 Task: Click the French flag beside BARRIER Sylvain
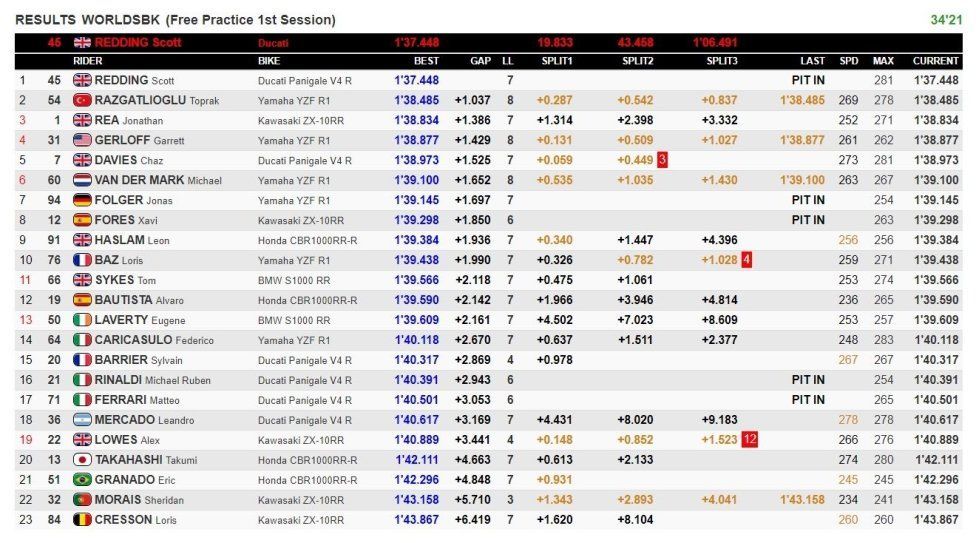coord(82,359)
